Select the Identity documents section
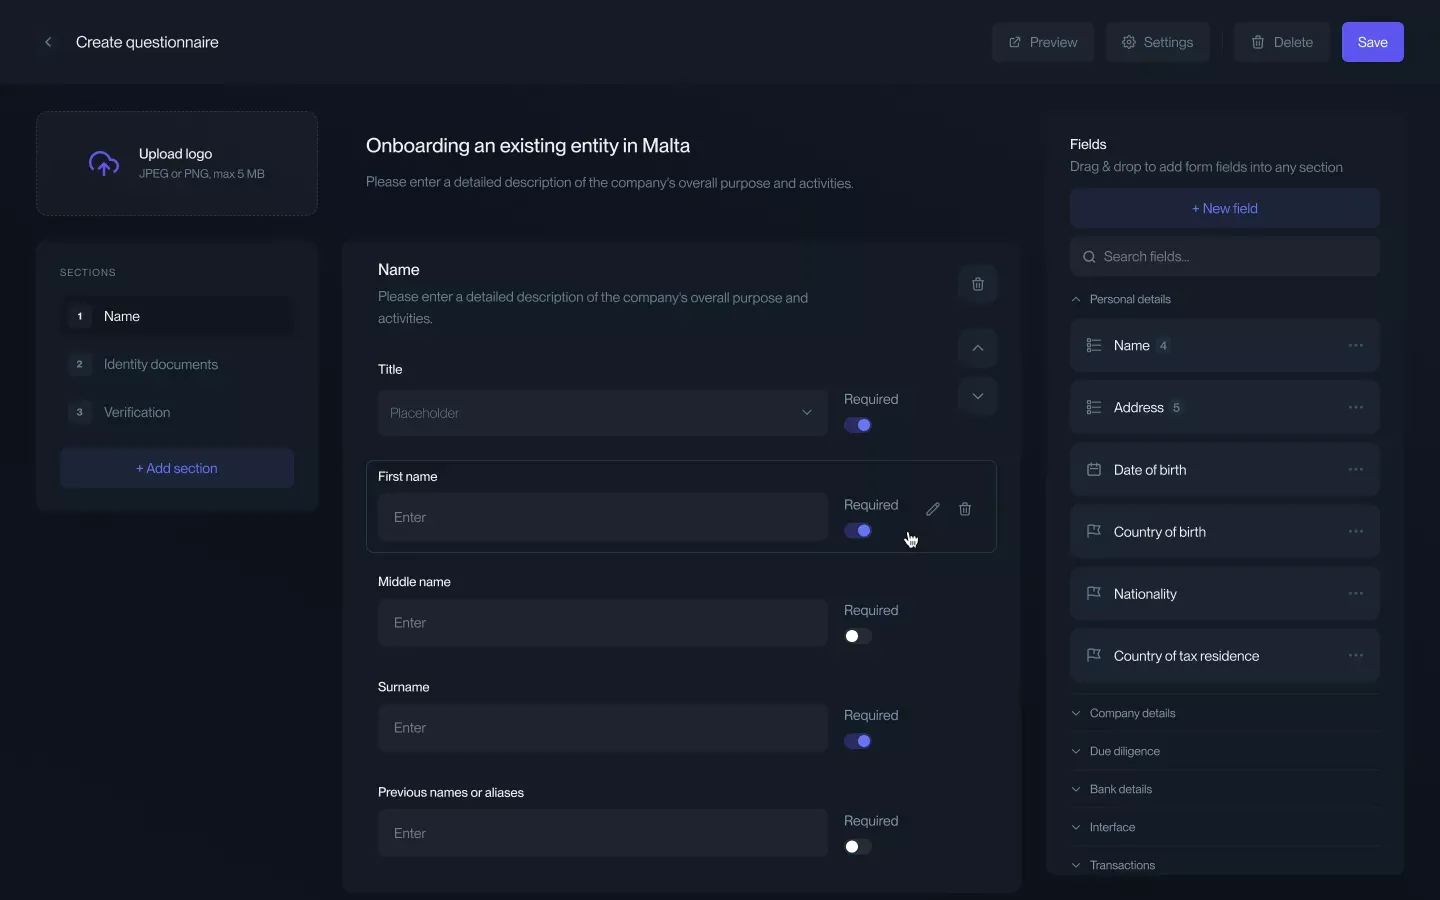1440x900 pixels. tap(161, 364)
